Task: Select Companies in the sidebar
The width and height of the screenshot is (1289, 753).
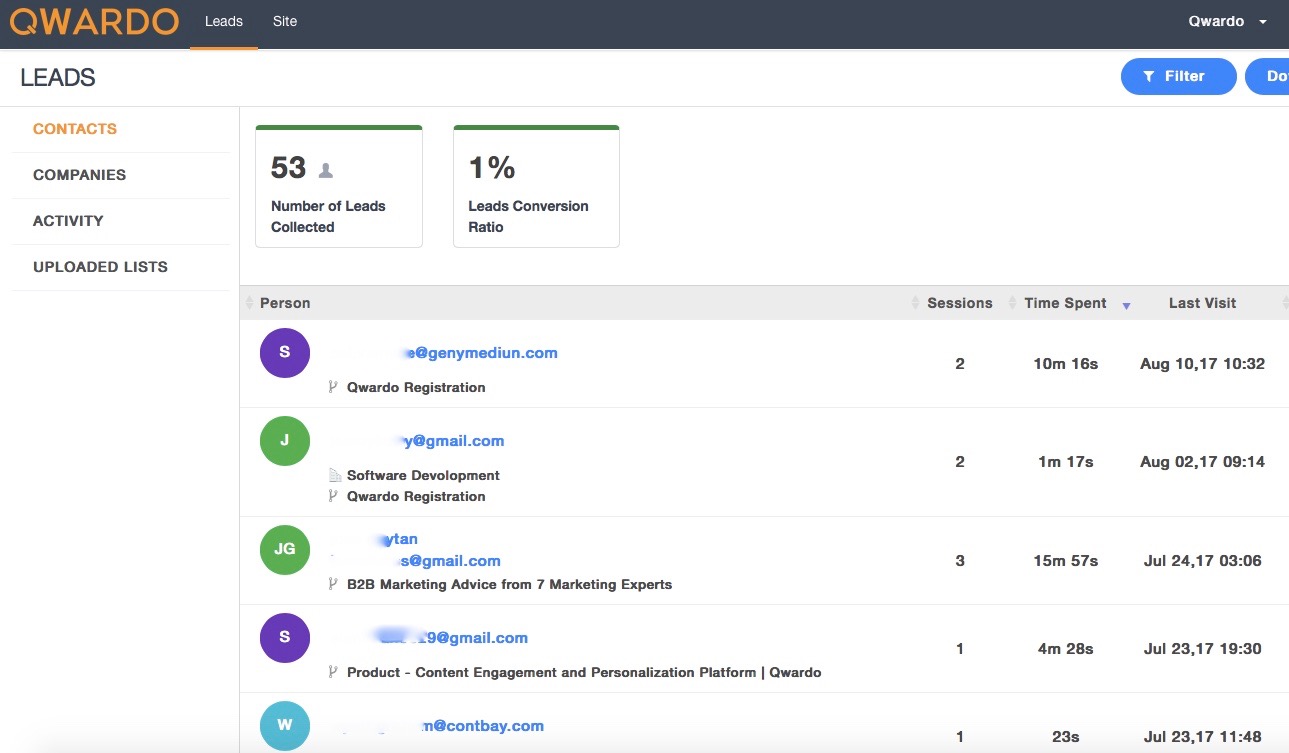Action: click(x=80, y=175)
